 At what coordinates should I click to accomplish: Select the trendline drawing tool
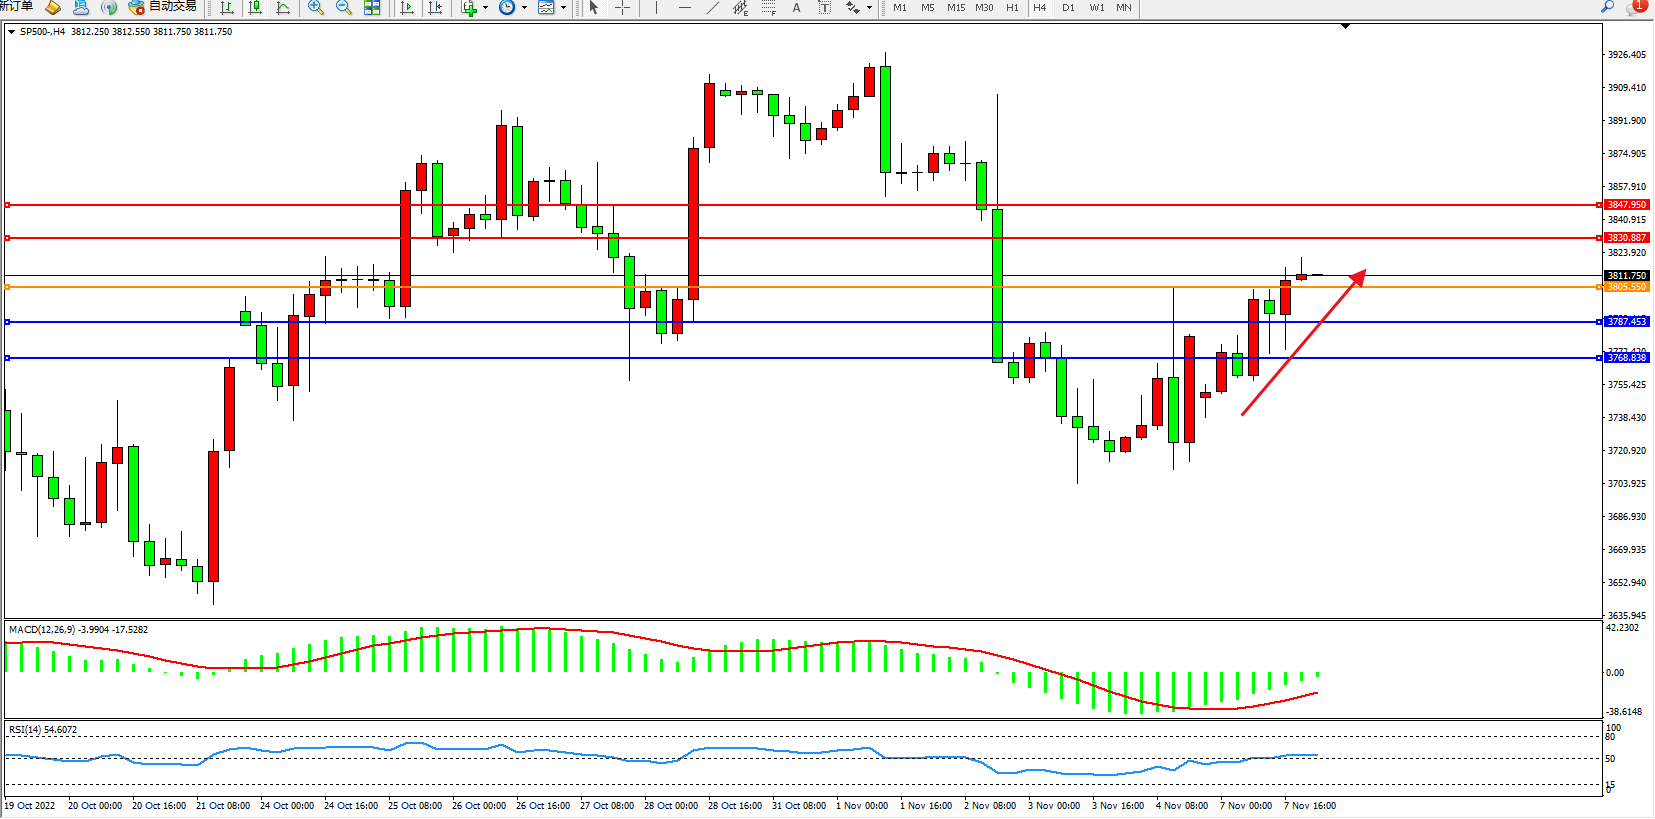(x=712, y=8)
